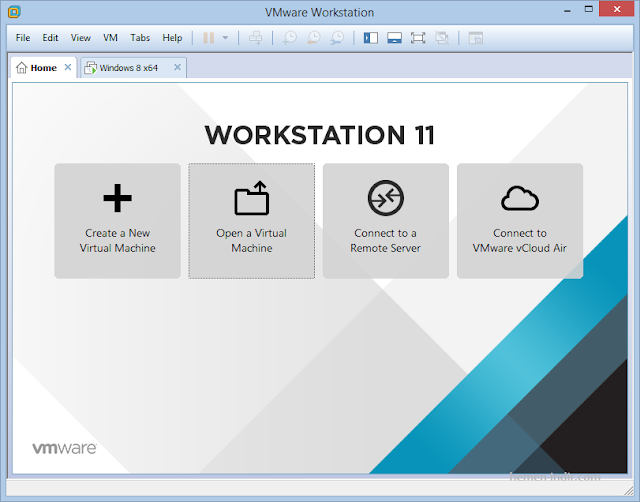Expand the power options dropdown arrow

[225, 38]
